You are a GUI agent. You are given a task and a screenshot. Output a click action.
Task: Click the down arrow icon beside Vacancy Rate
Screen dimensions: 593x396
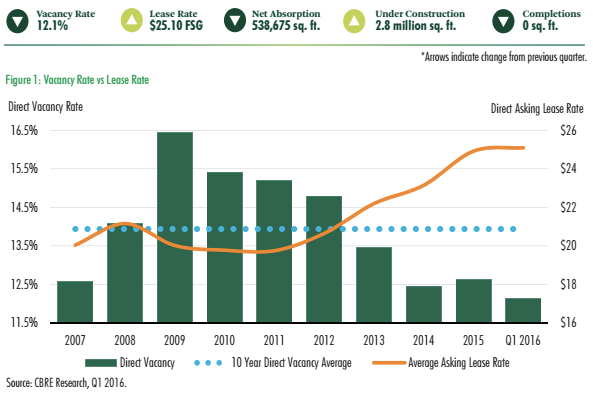click(x=17, y=20)
